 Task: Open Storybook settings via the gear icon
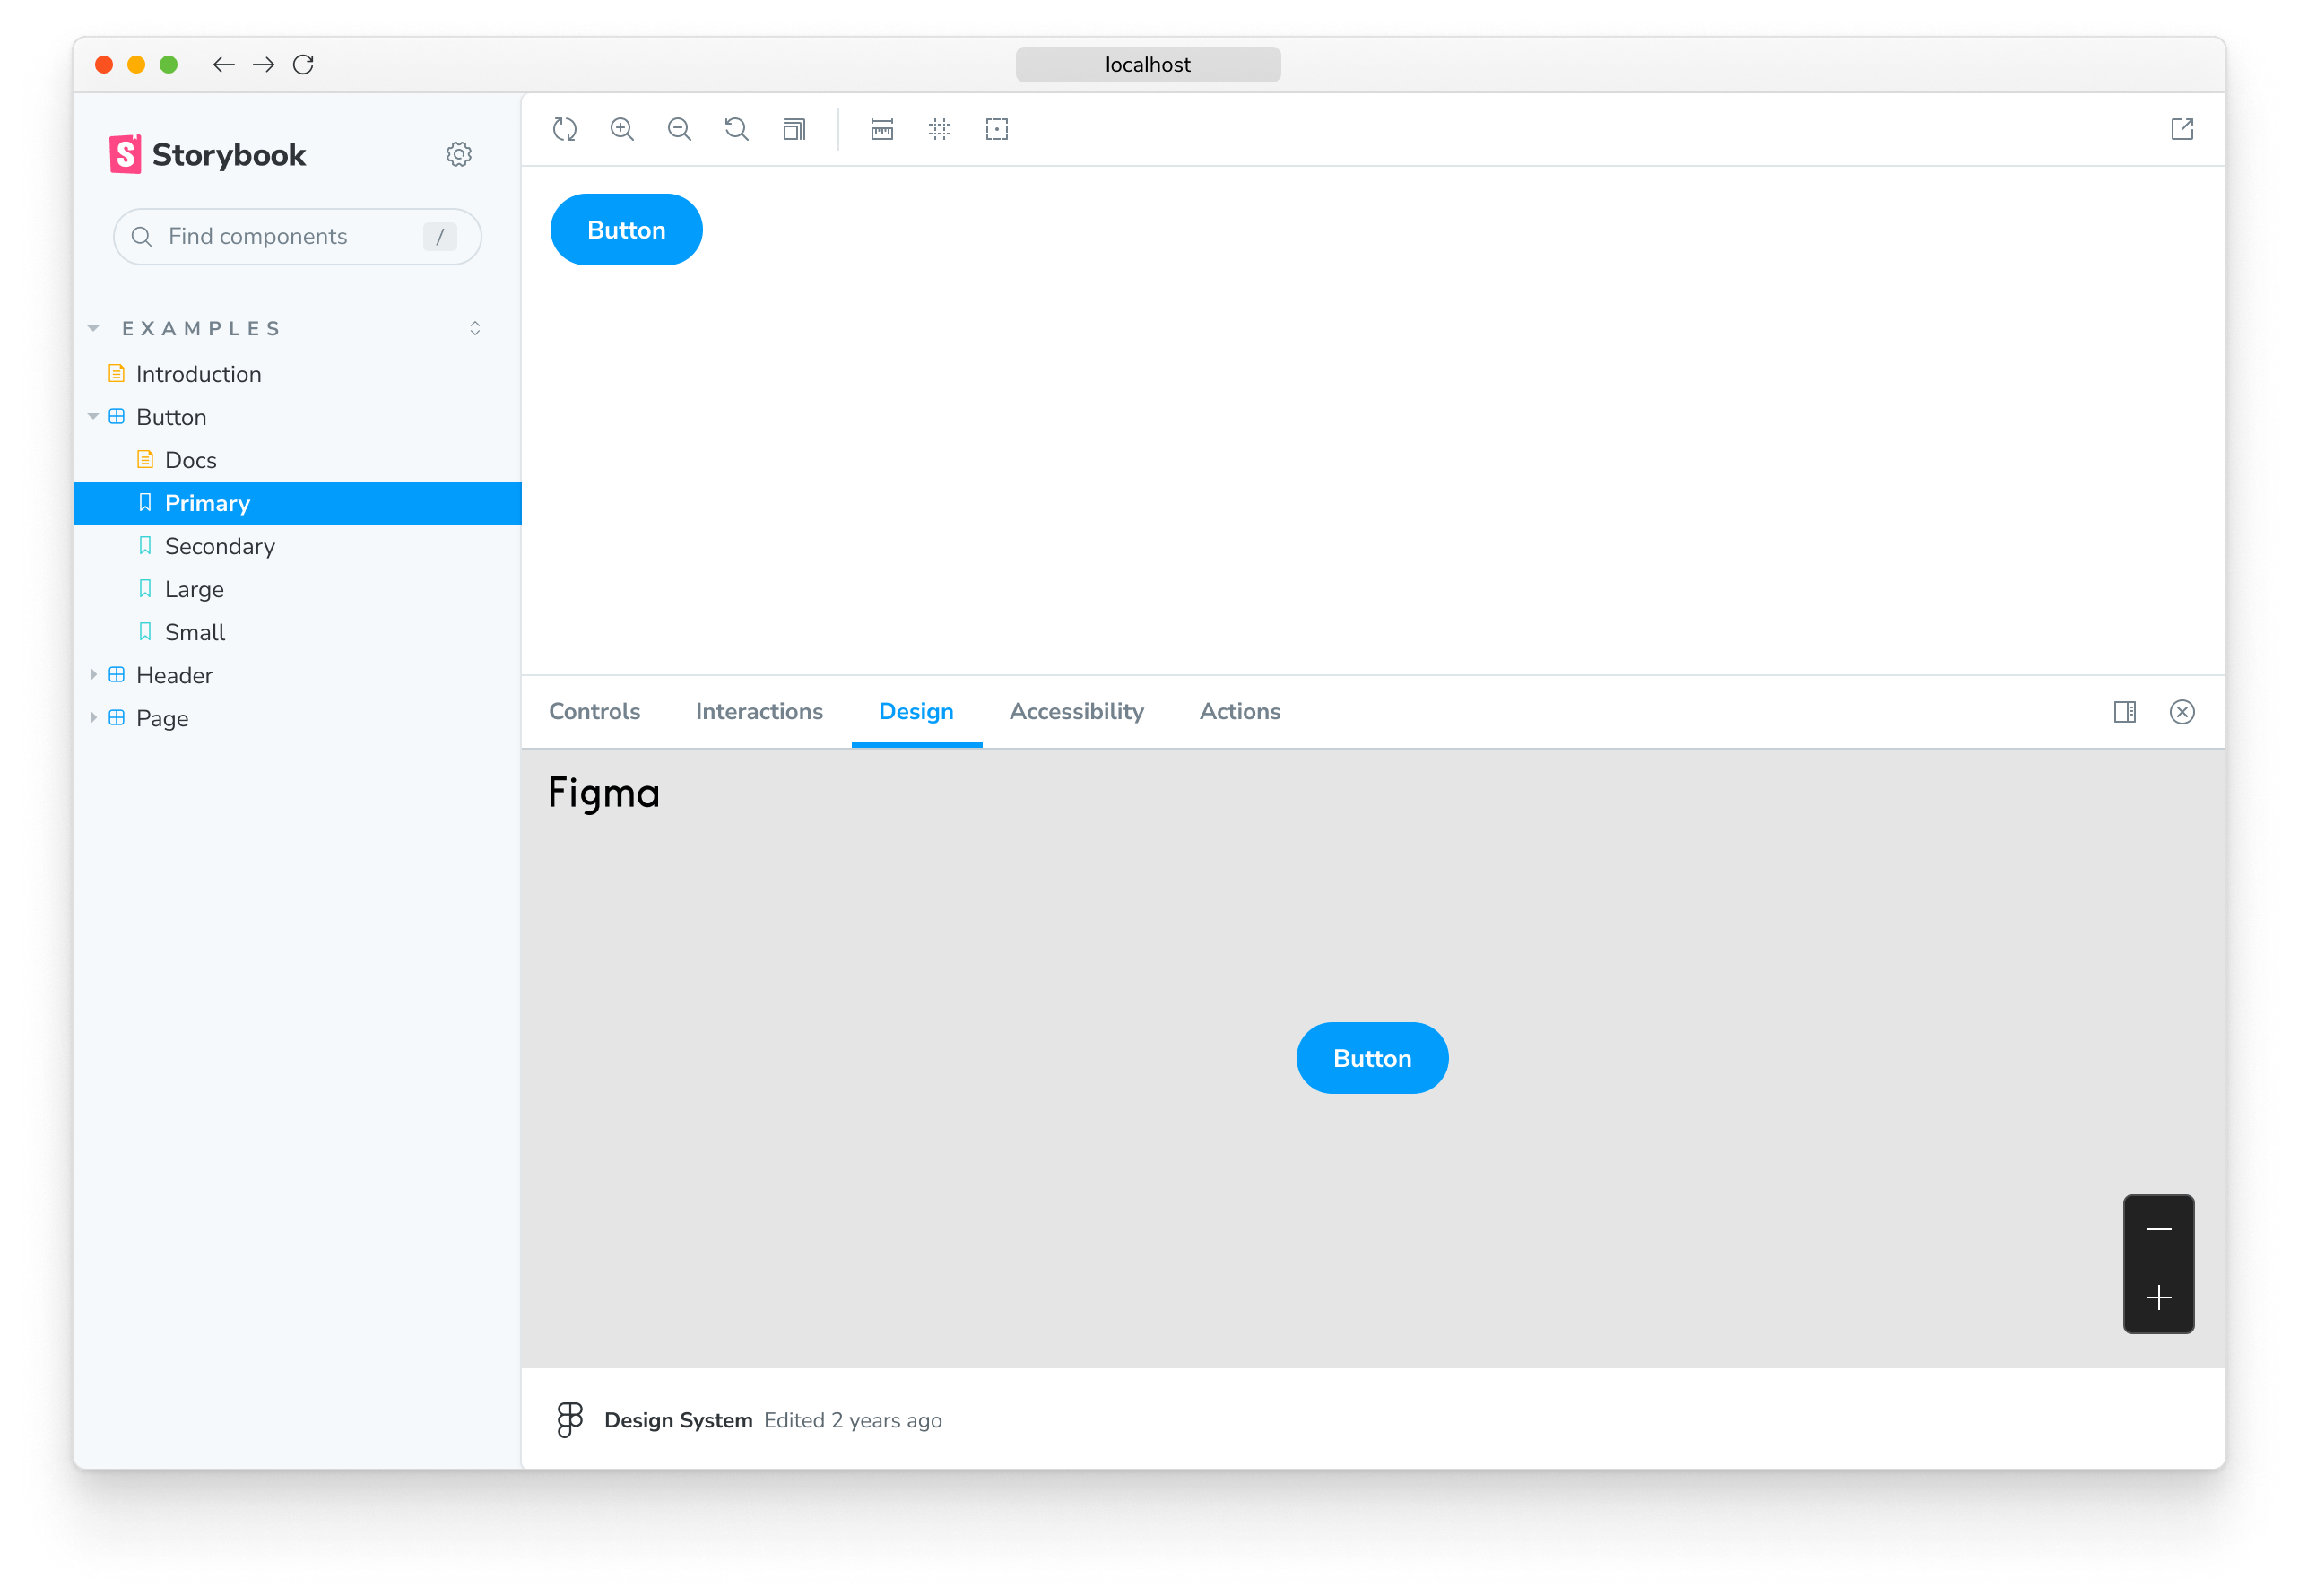point(458,153)
